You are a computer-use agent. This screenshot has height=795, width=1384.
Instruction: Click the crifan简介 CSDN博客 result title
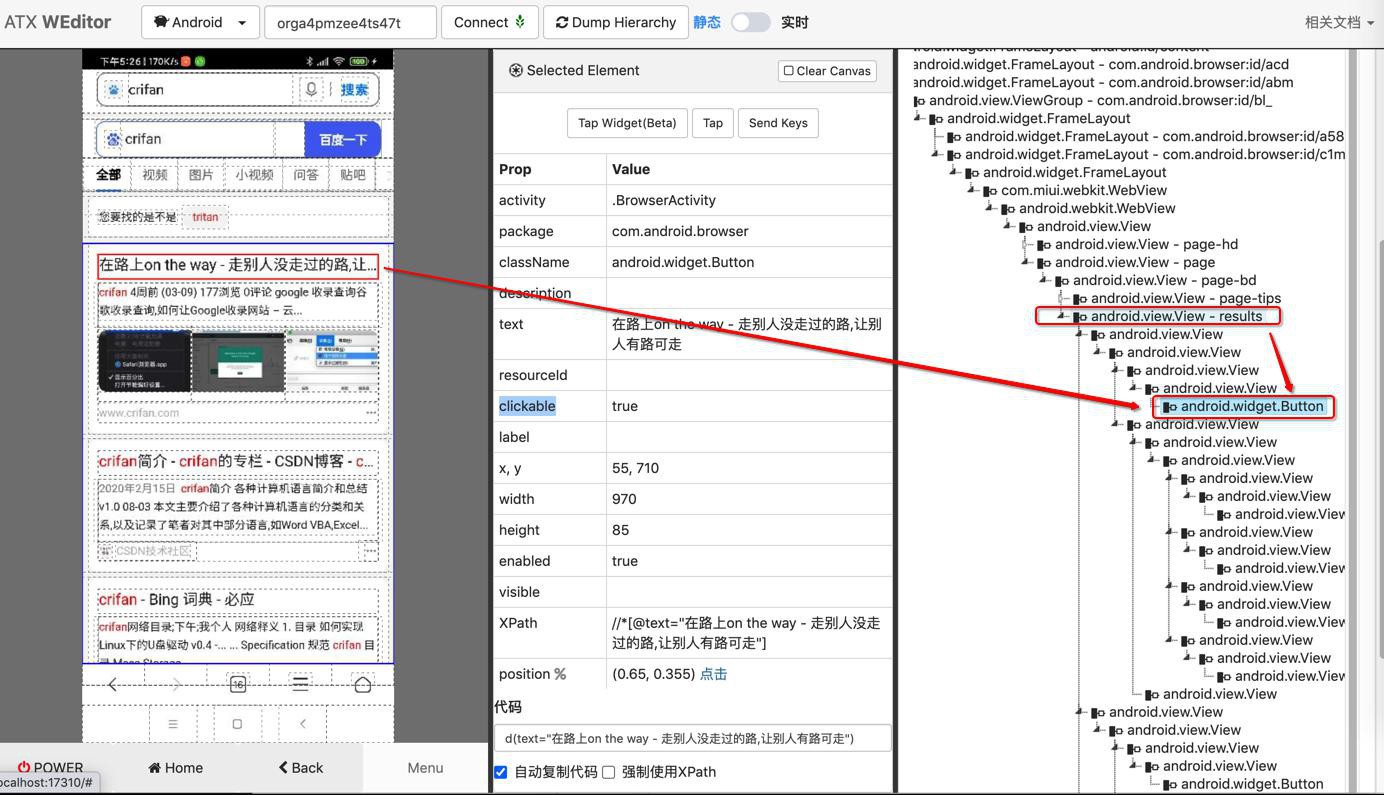coord(237,461)
